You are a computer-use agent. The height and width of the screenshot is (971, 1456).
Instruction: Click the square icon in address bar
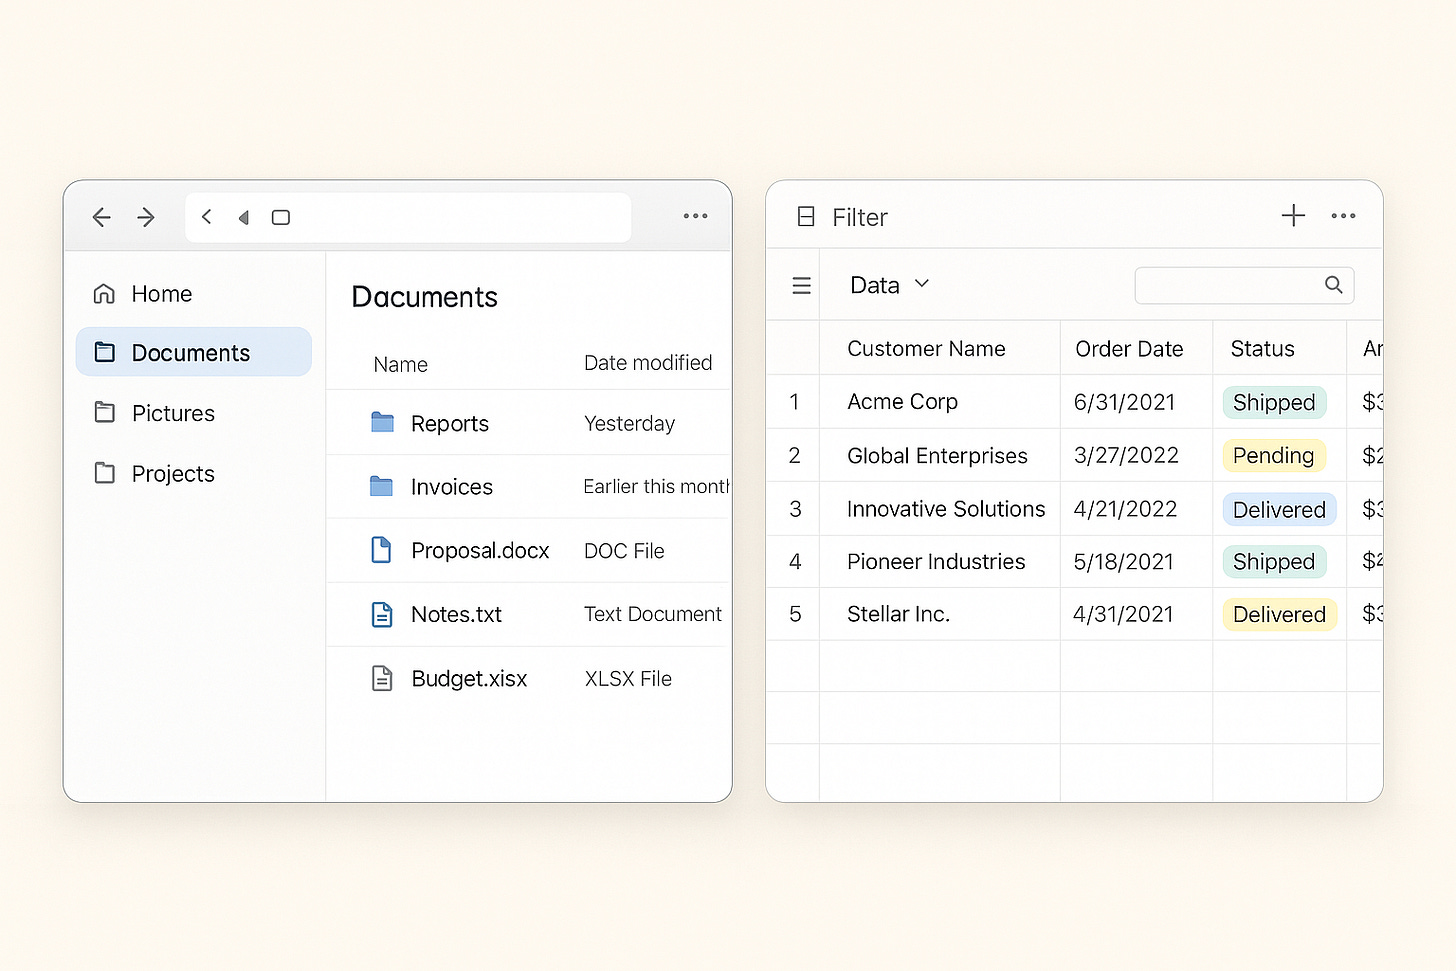(281, 217)
